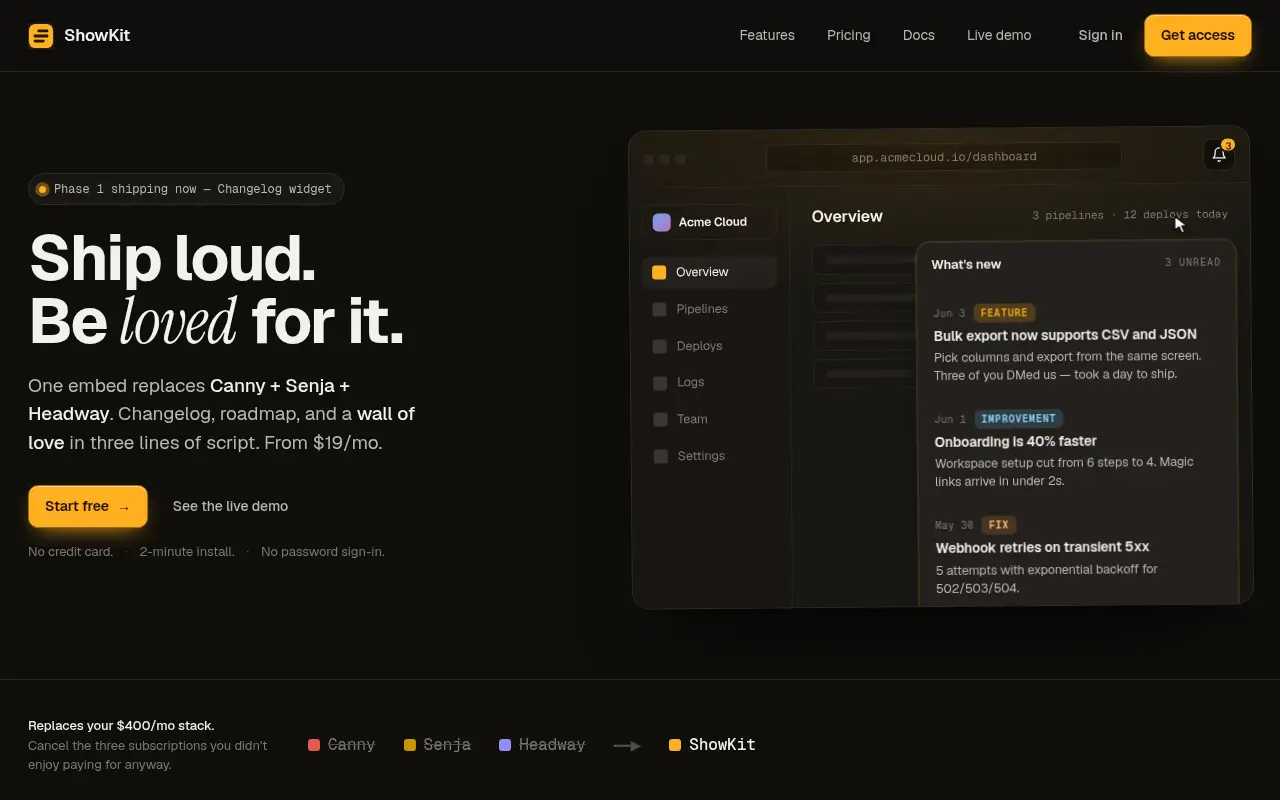Click the struck-through Canny label
This screenshot has width=1280, height=800.
[x=351, y=745]
